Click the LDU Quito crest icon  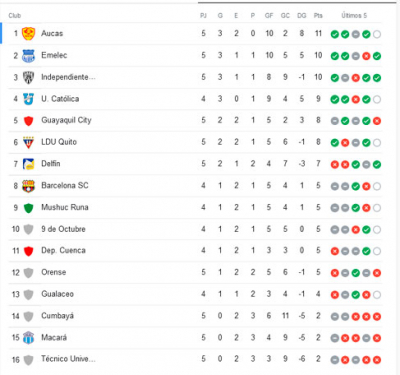coord(28,142)
